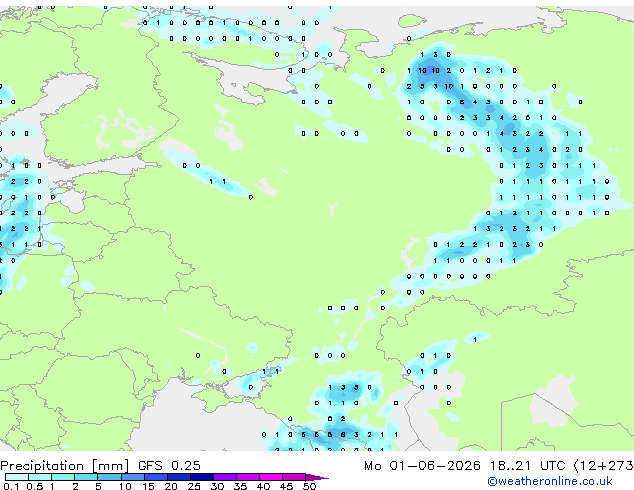Pick the 10–15 mm legend swatch
This screenshot has width=634, height=490.
(x=132, y=477)
